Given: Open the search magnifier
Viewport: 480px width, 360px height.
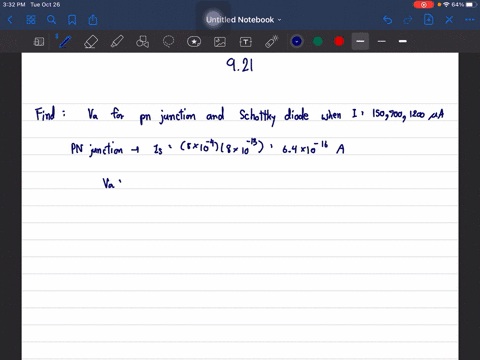Looking at the screenshot, I should (51, 20).
